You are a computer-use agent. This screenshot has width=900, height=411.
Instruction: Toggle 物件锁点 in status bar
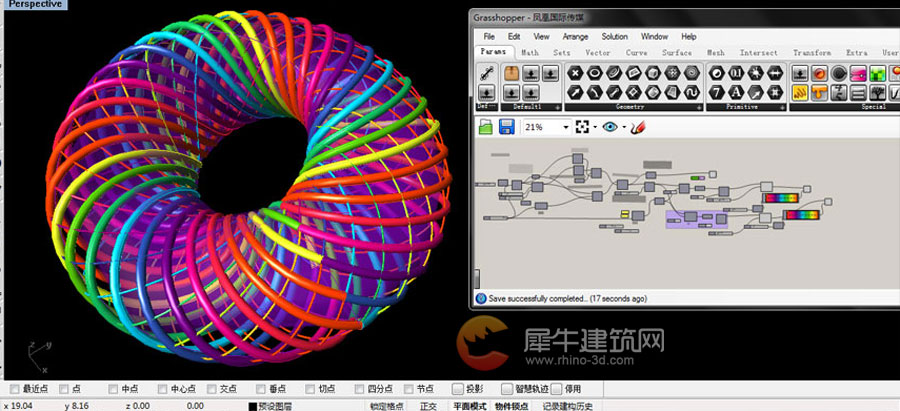[x=511, y=406]
